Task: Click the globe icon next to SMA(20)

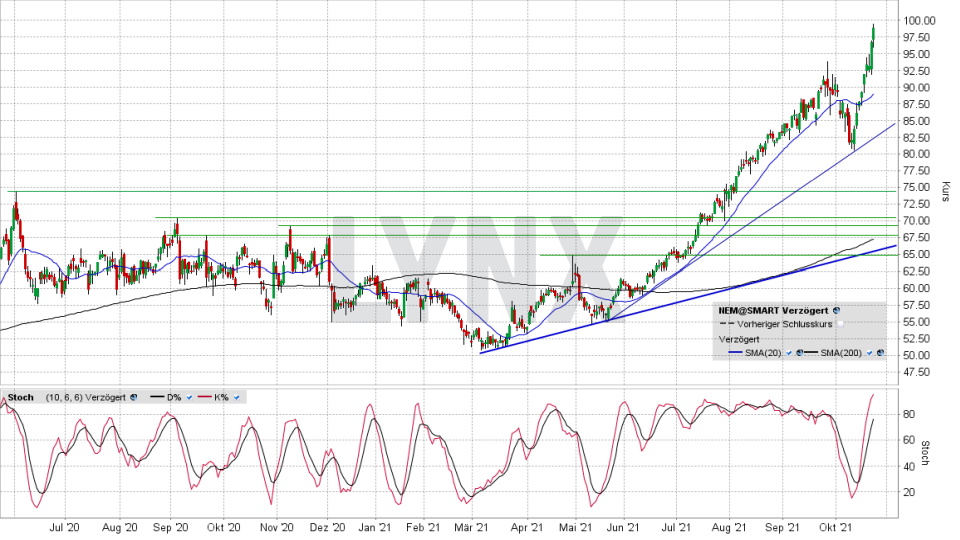Action: click(800, 353)
